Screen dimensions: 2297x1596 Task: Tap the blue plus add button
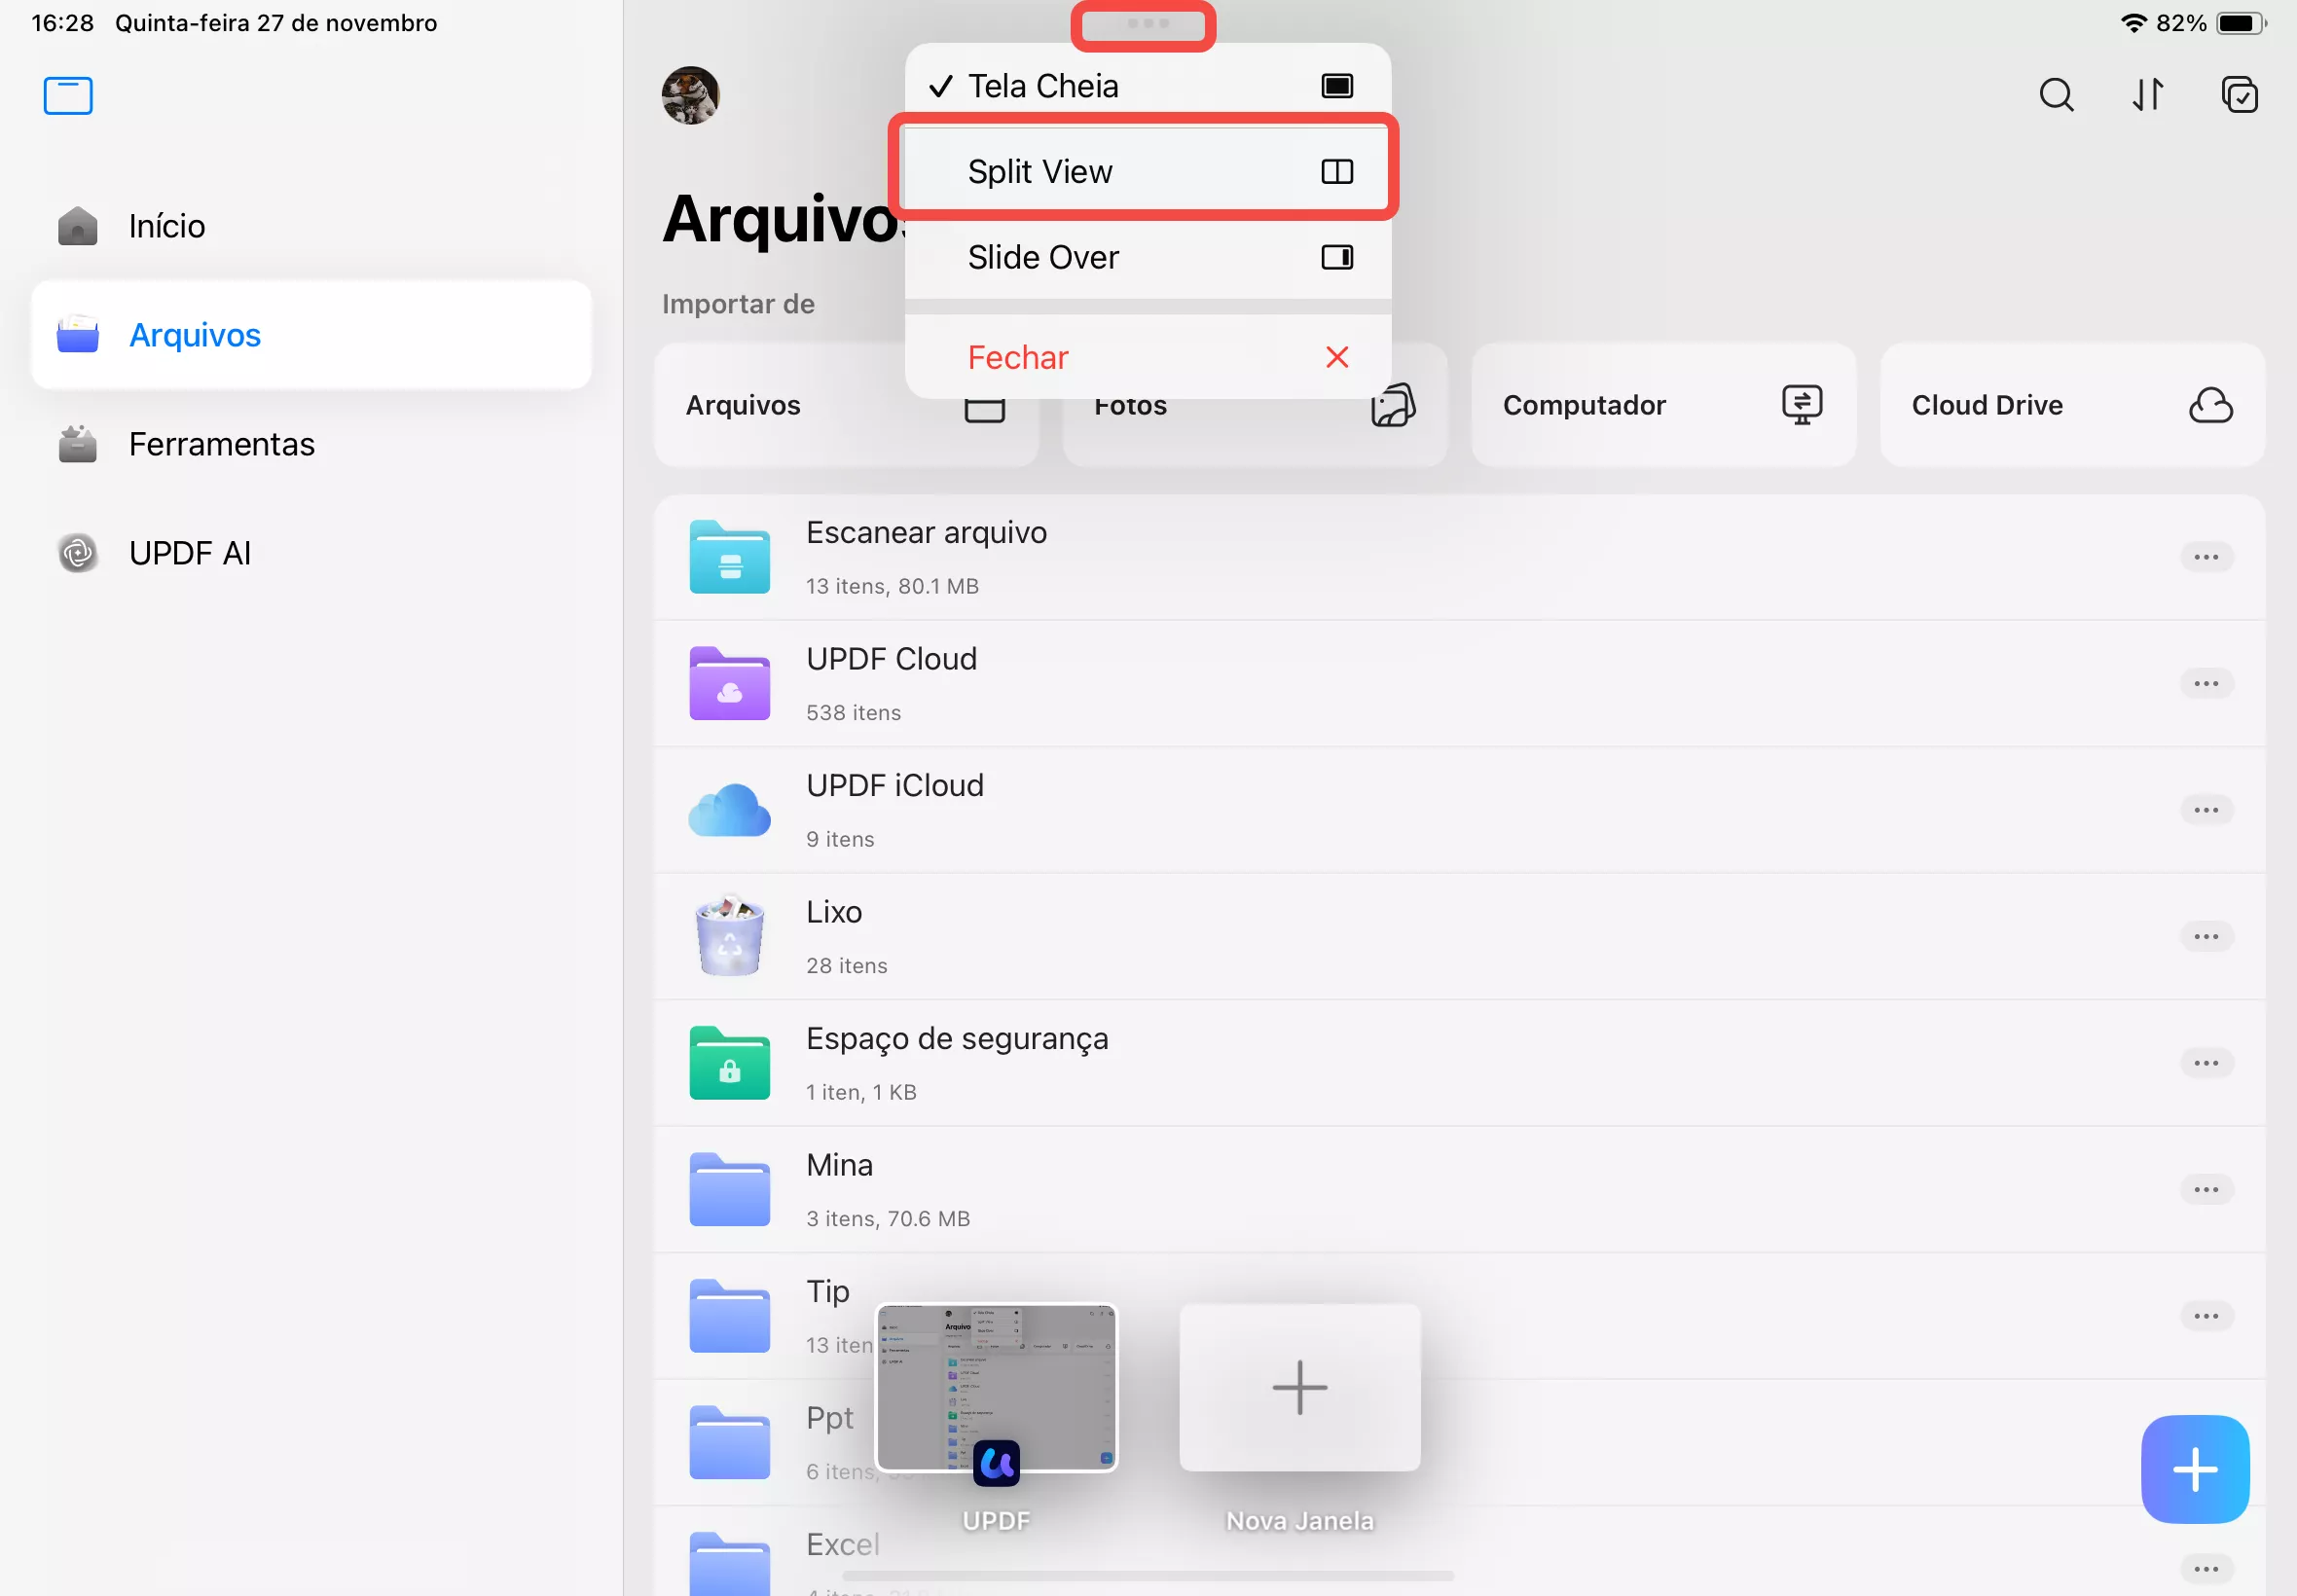(2194, 1468)
